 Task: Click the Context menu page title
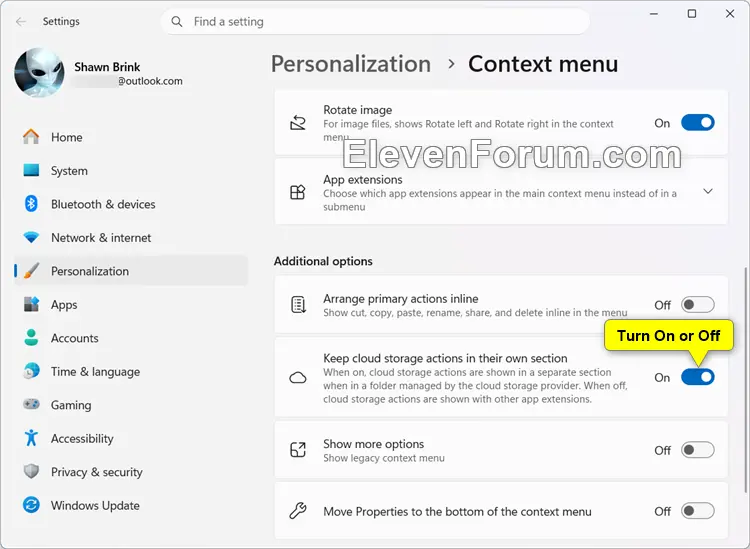click(543, 64)
